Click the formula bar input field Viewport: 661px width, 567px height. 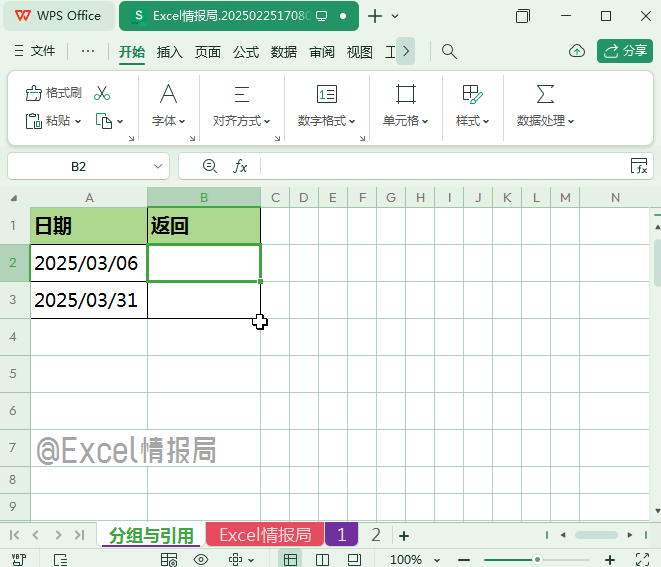(443, 166)
